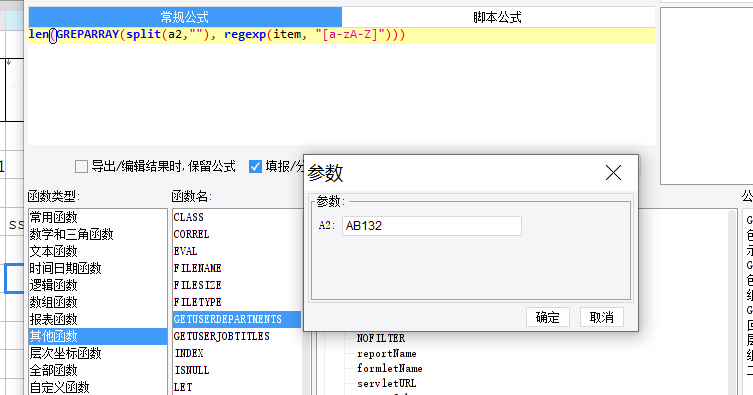This screenshot has height=395, width=753.
Task: Choose LET in function name list
Action: [x=237, y=387]
